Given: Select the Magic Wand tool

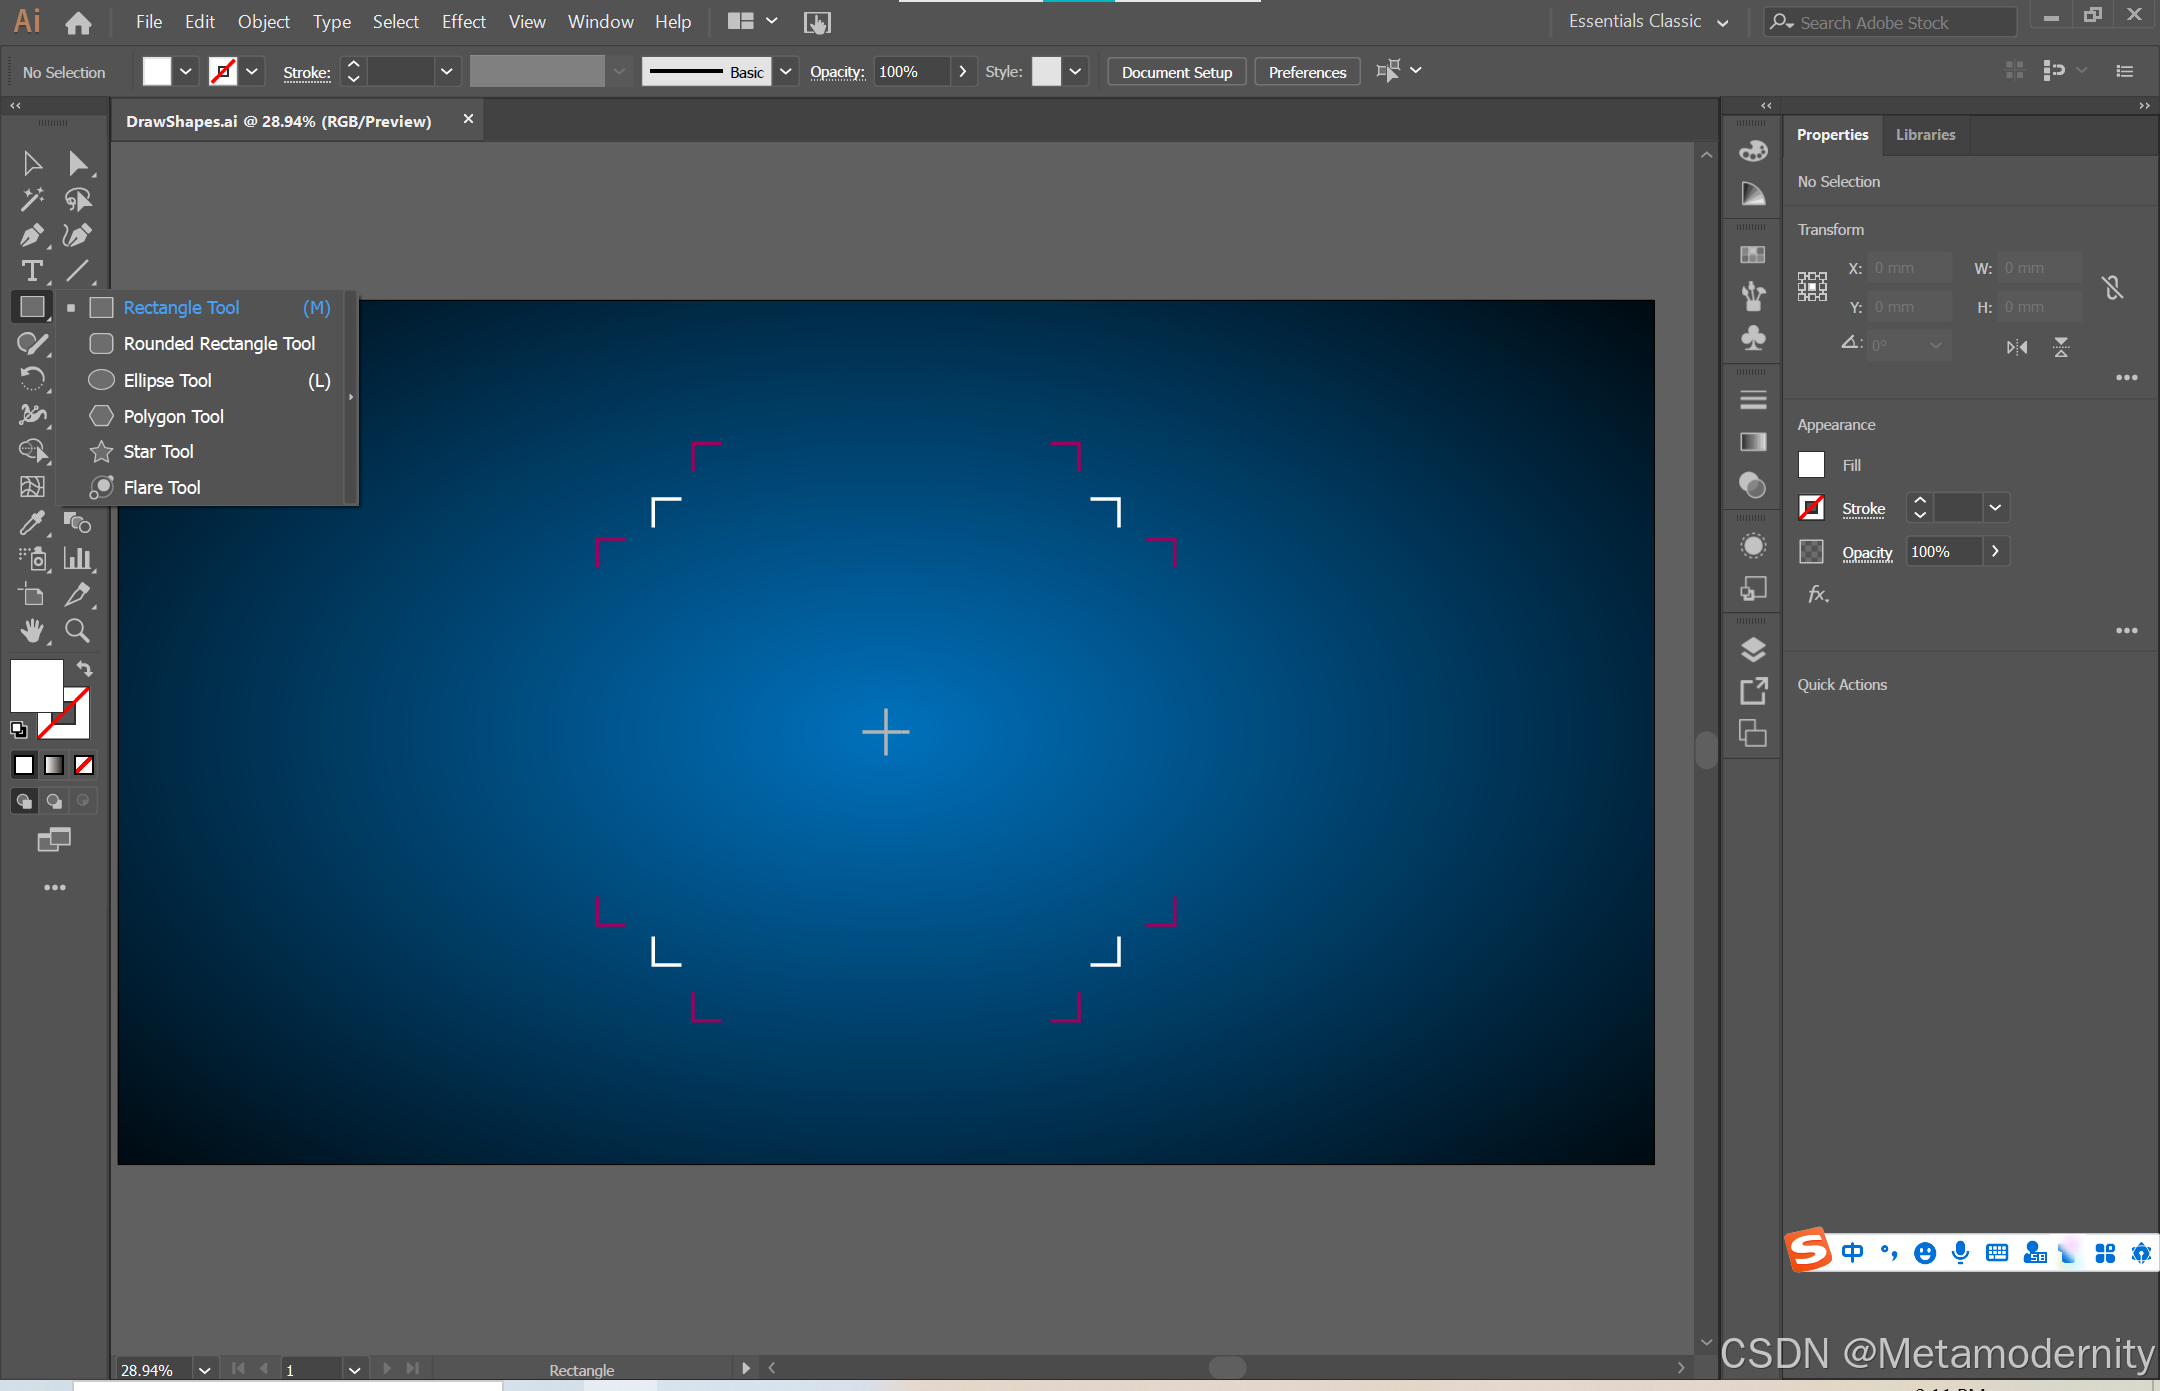Looking at the screenshot, I should tap(32, 199).
